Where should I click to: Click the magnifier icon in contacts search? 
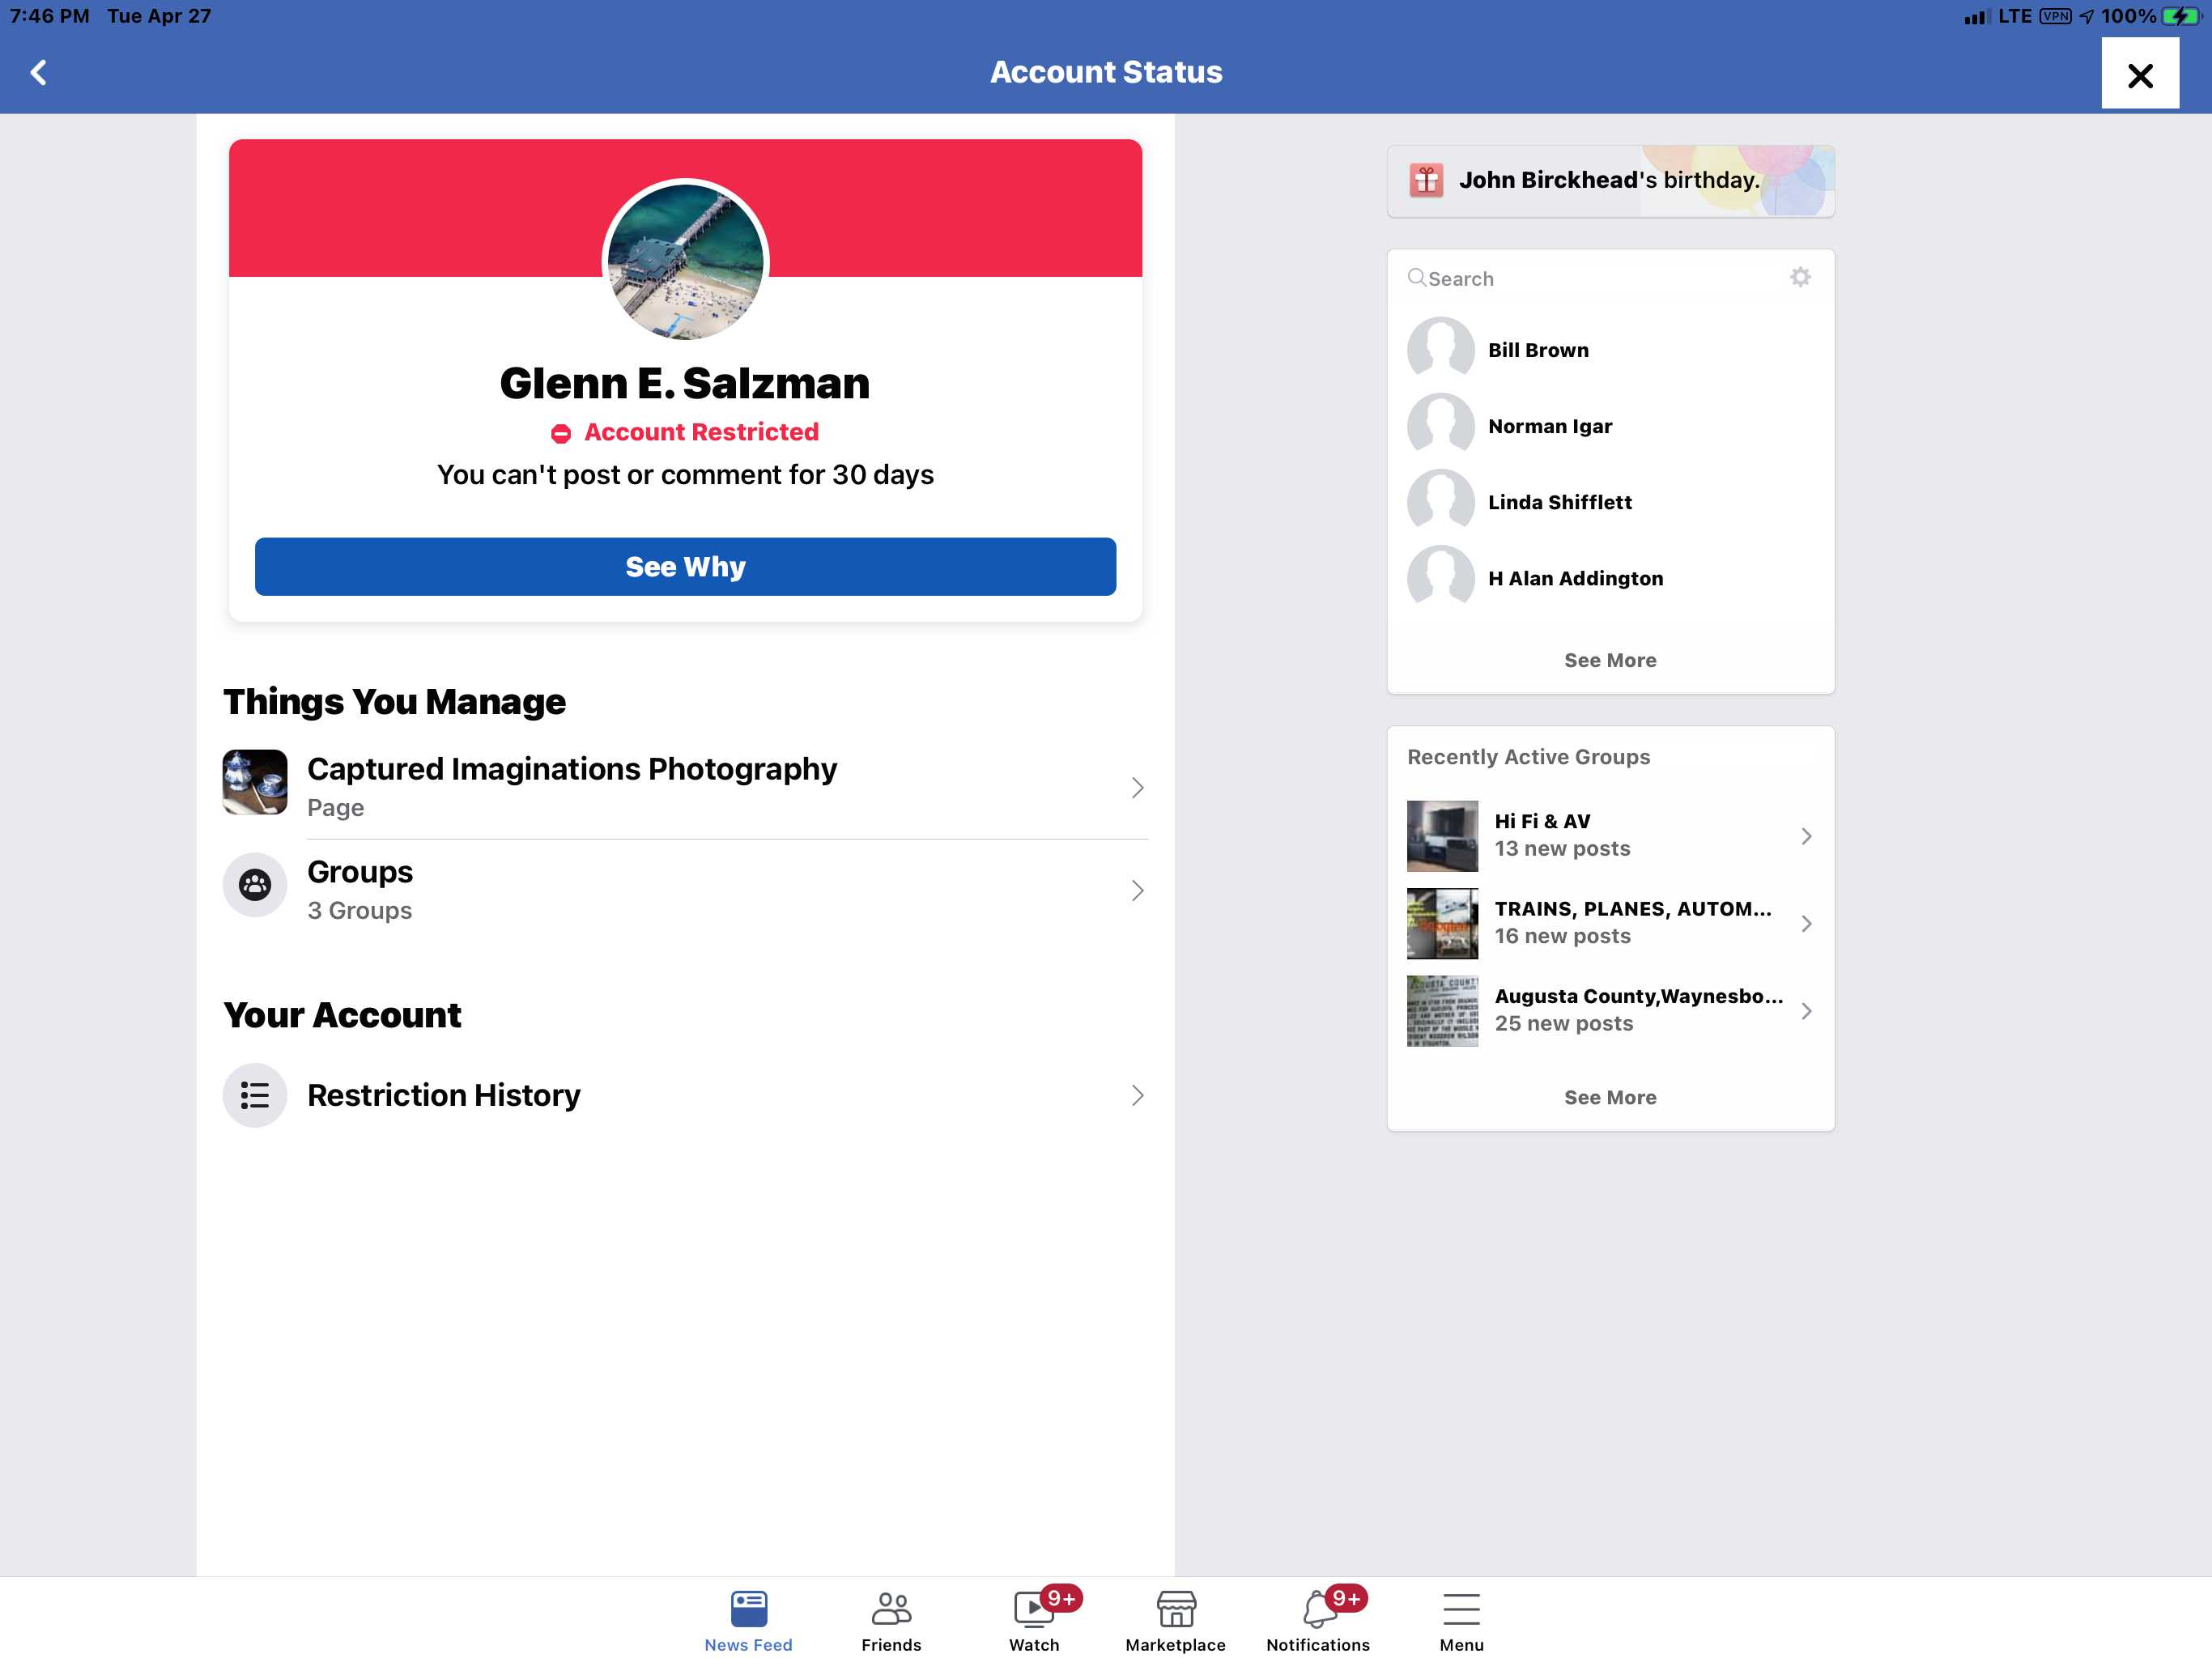(x=1416, y=278)
